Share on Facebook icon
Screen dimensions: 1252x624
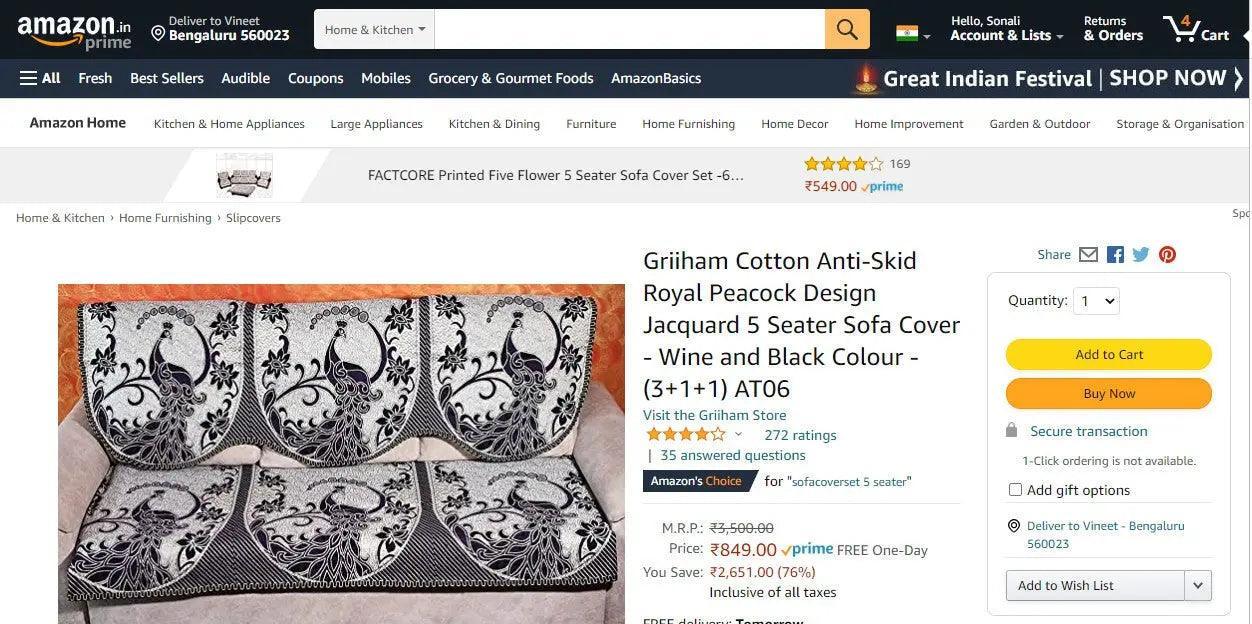pyautogui.click(x=1115, y=255)
